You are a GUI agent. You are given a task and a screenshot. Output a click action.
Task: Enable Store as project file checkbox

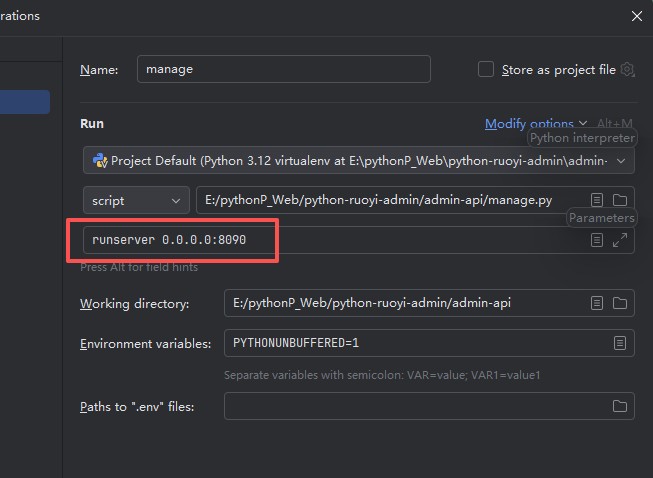click(x=486, y=69)
